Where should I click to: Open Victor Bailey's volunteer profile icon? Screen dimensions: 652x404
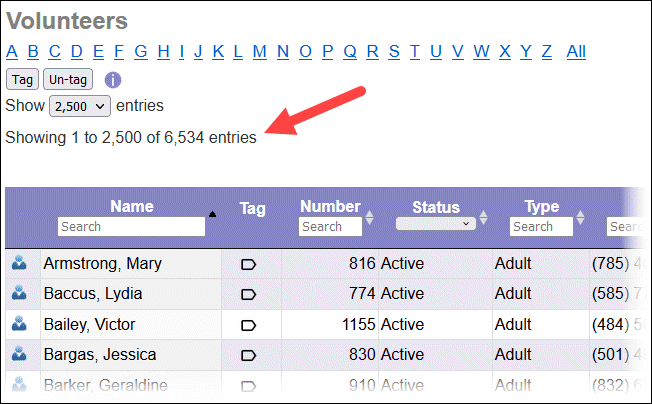(19, 324)
